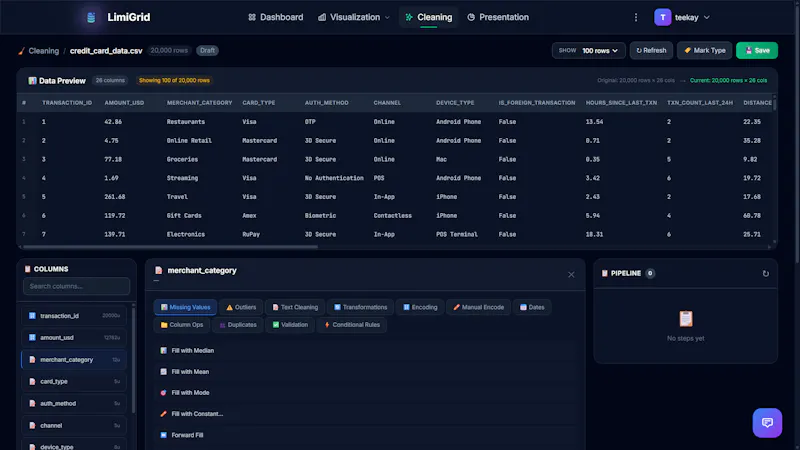800x450 pixels.
Task: Open the three-dot more options menu
Action: coord(636,17)
